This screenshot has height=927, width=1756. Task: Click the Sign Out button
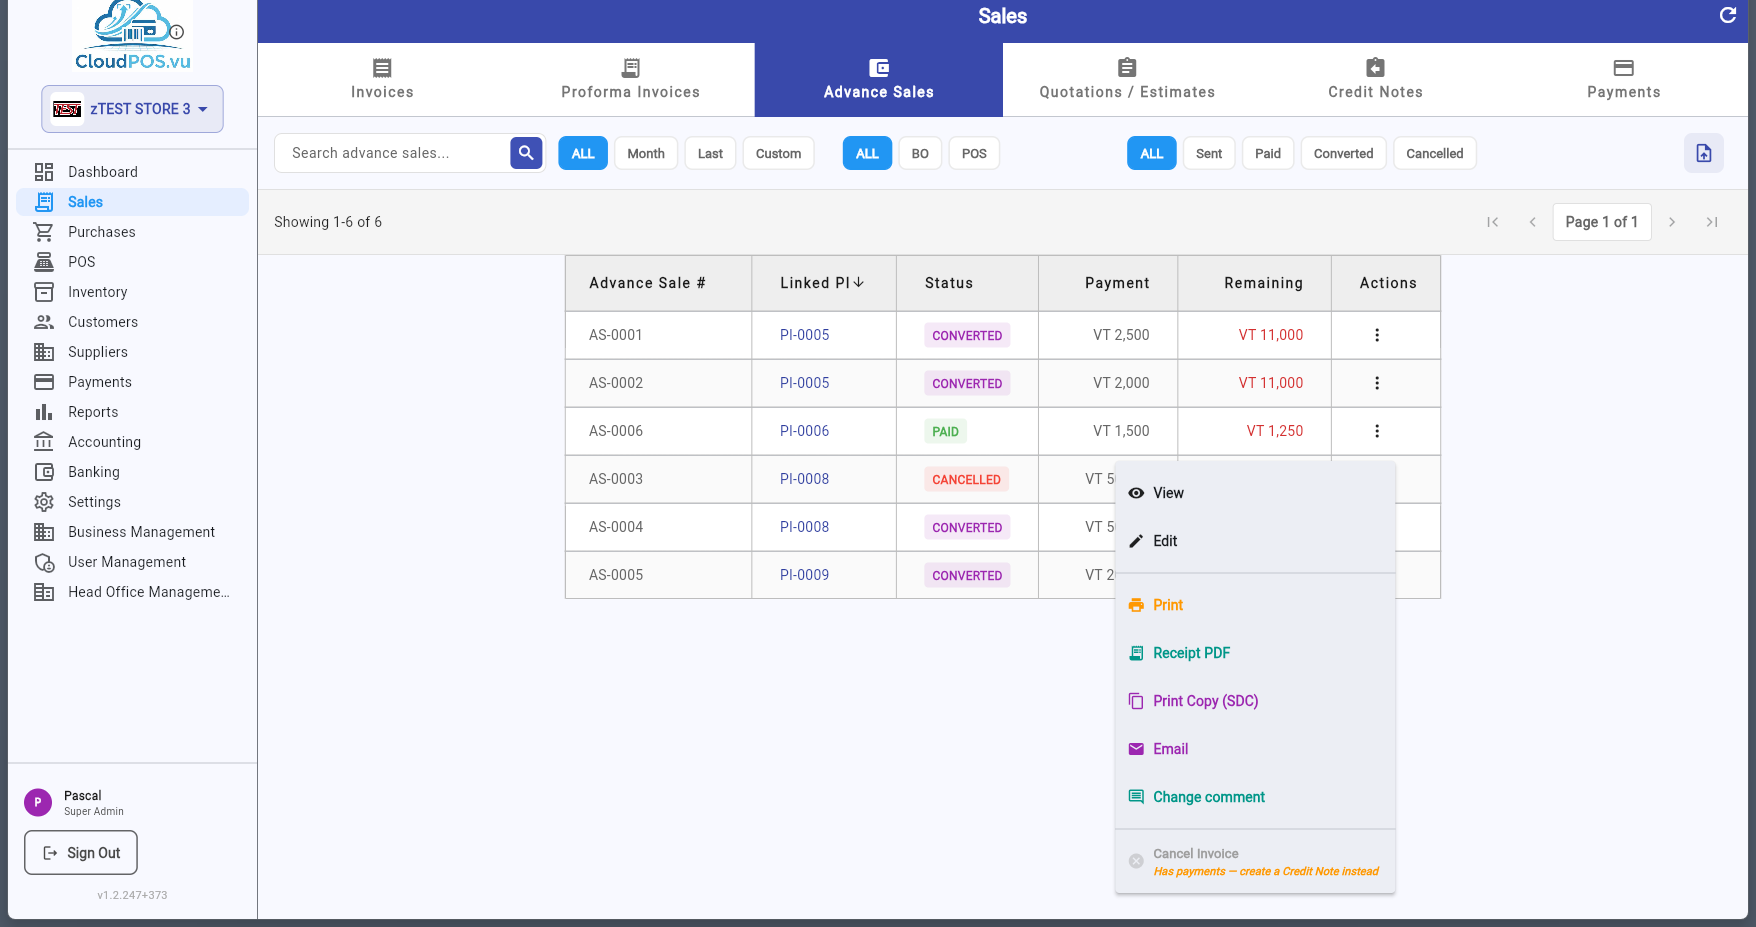click(81, 853)
